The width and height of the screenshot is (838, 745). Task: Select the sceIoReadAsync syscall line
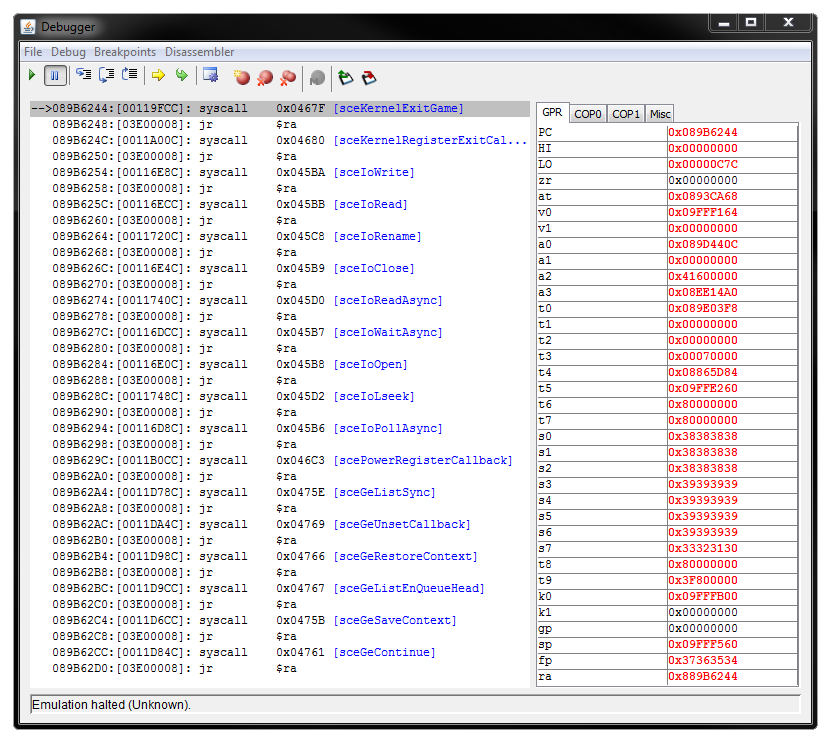[280, 301]
